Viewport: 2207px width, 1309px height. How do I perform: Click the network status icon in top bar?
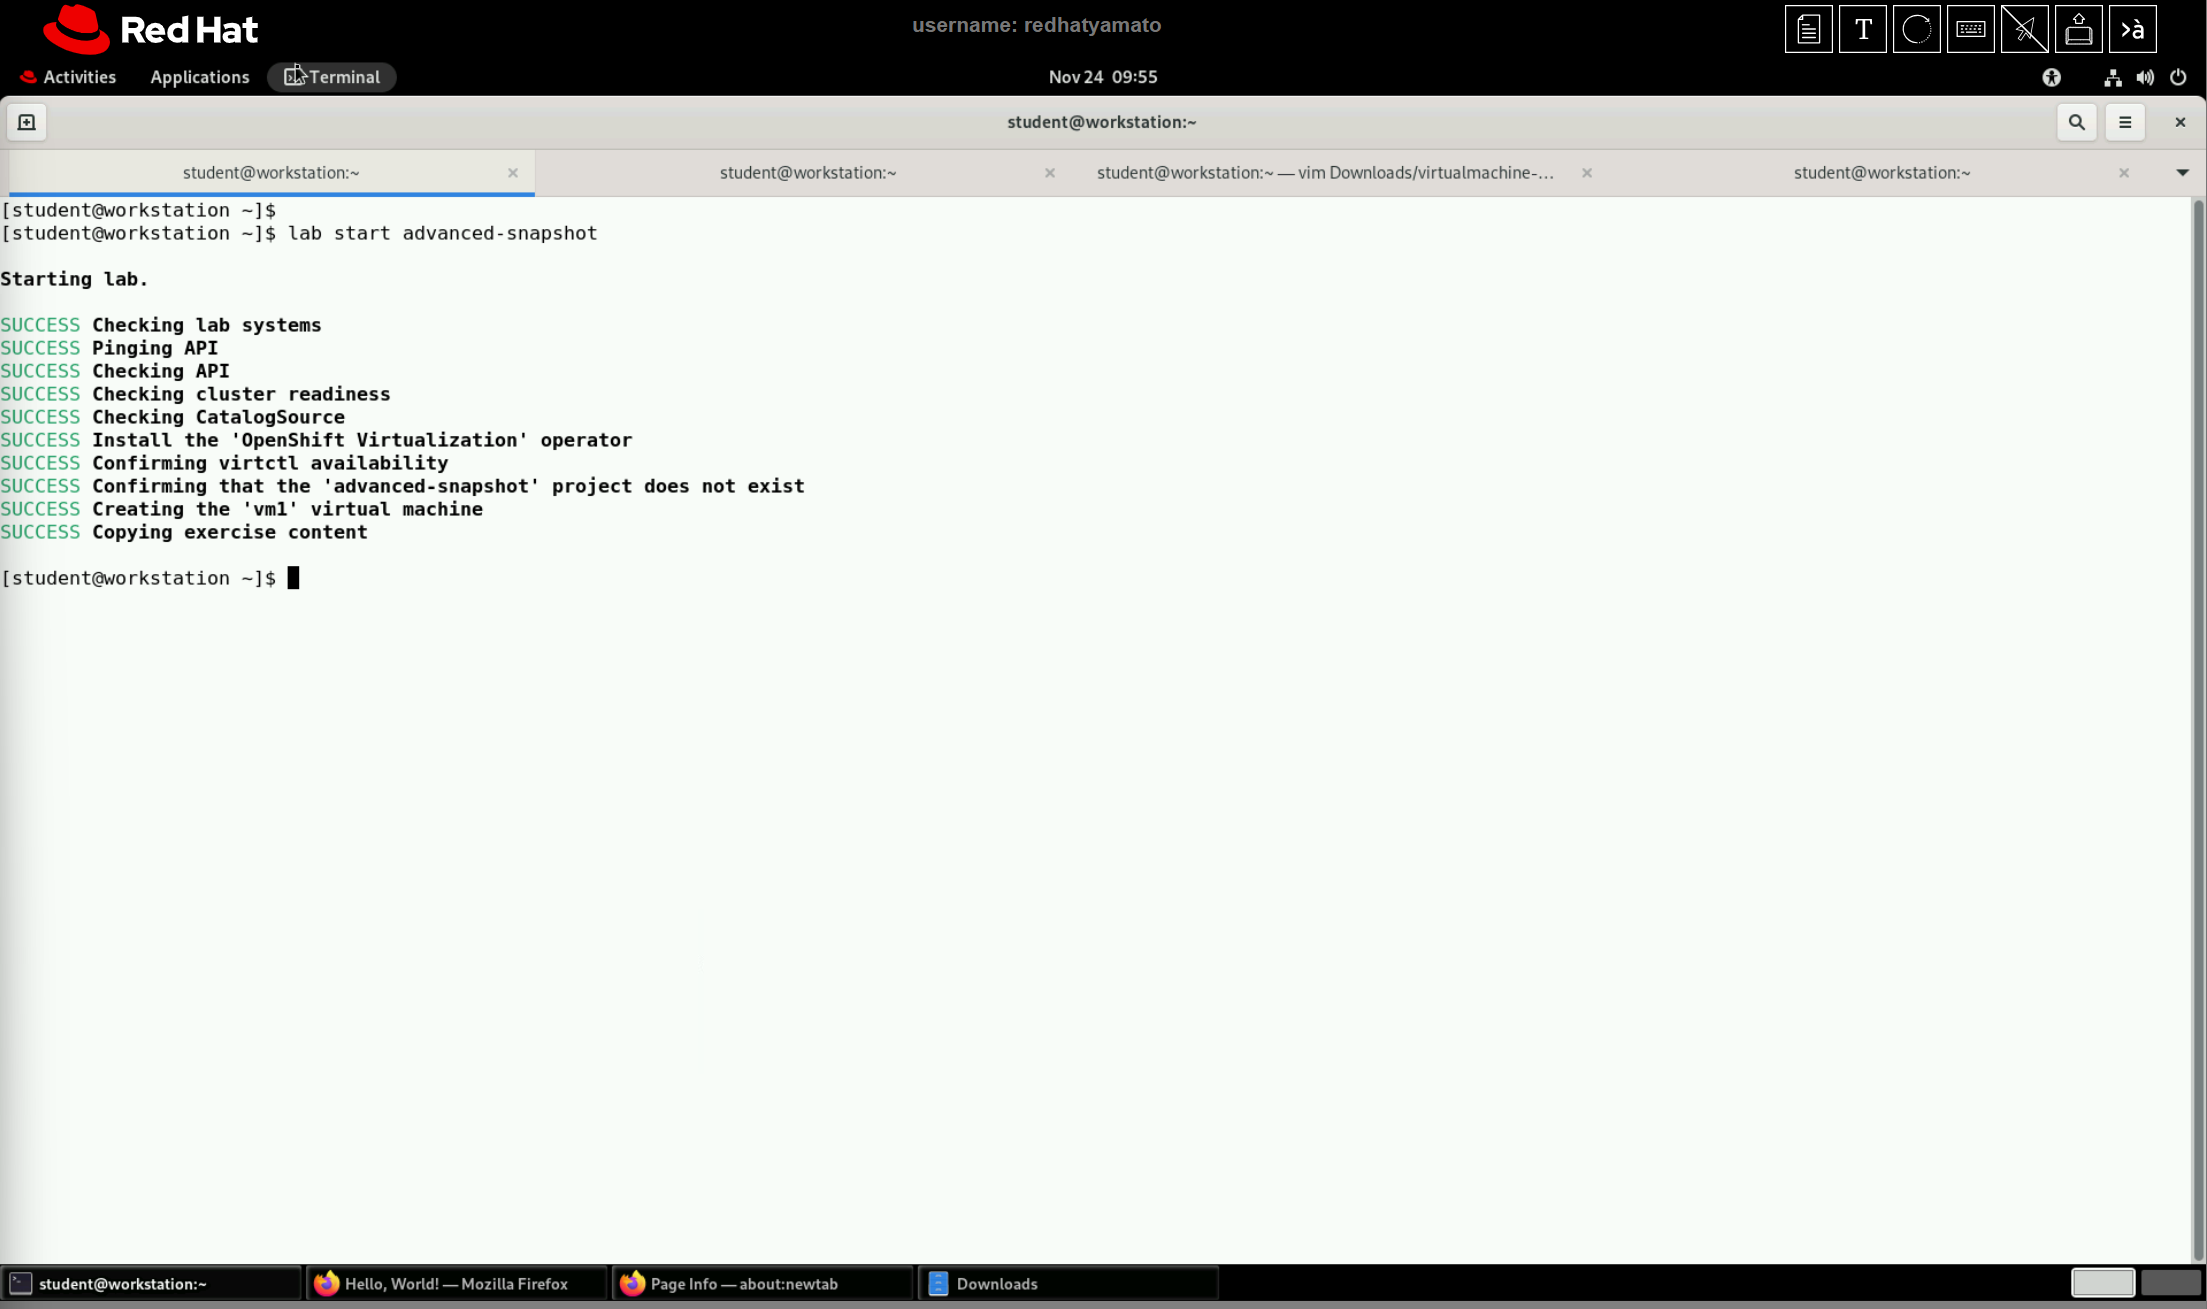tap(2113, 77)
